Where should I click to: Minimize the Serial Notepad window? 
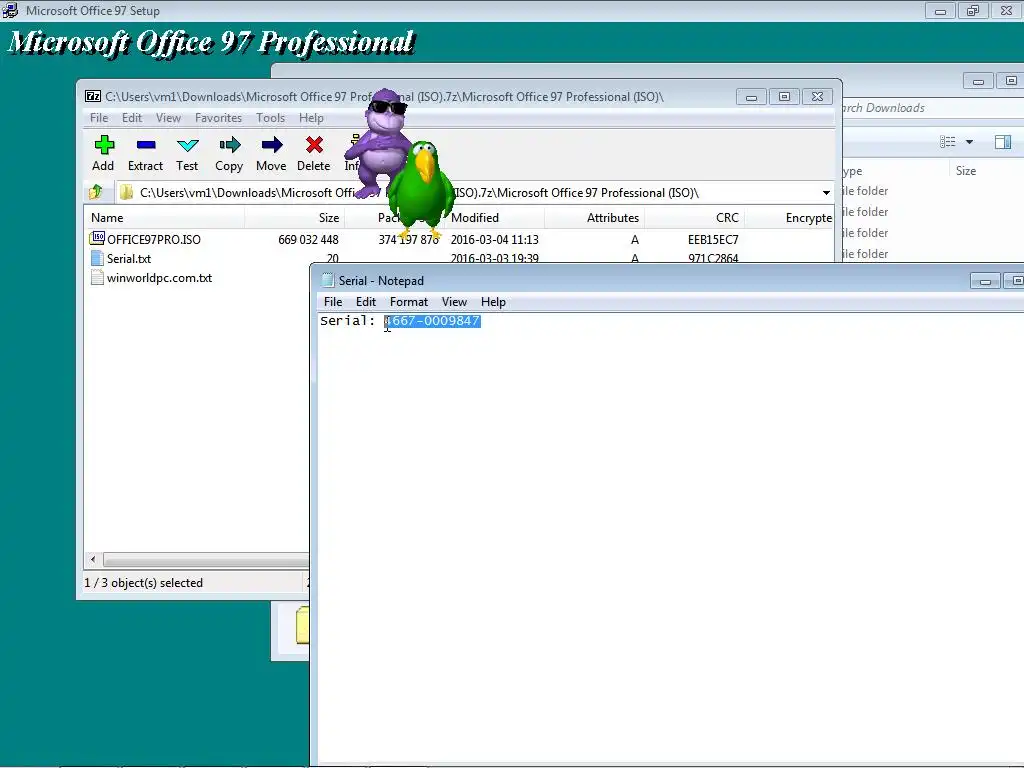(x=985, y=281)
